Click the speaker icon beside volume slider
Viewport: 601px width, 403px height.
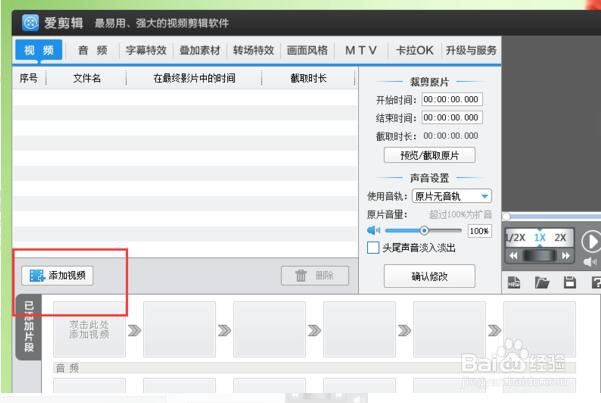[373, 230]
